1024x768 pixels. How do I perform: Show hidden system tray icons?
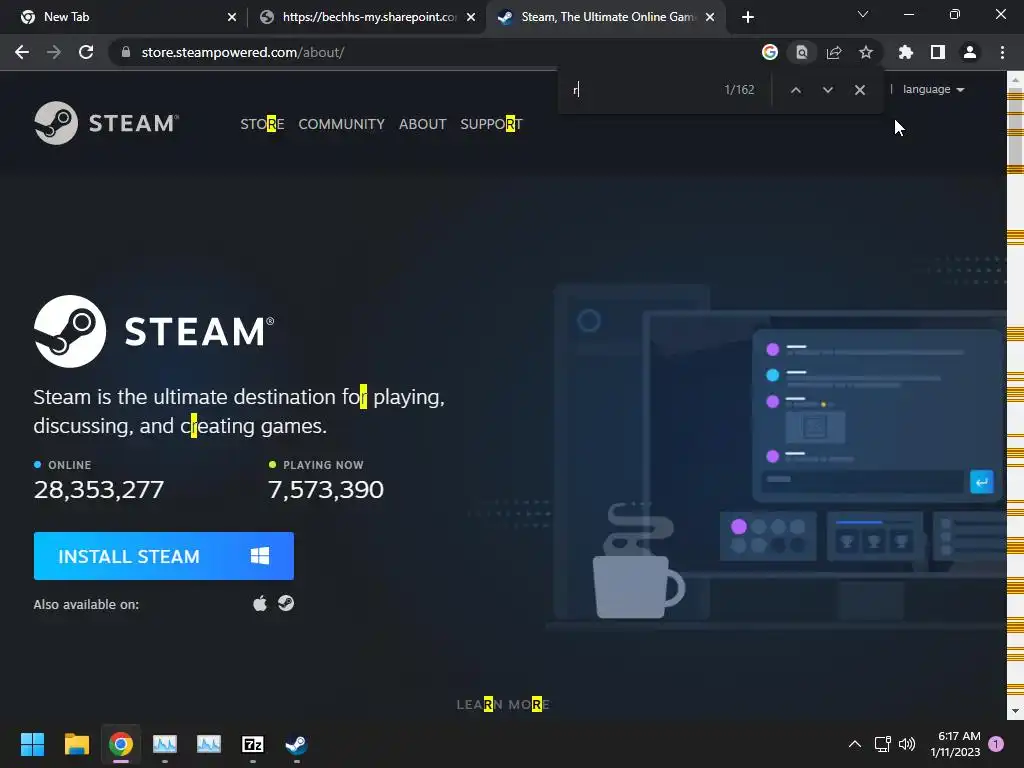[854, 744]
